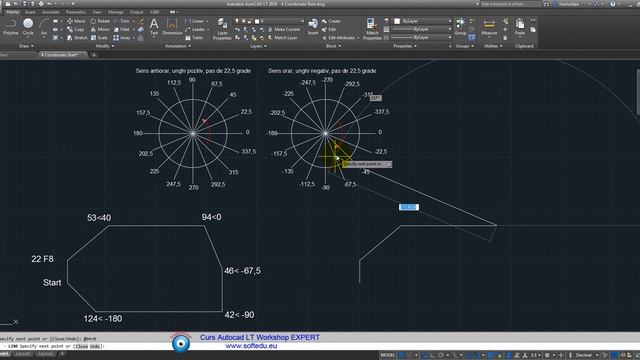
Task: Expand the Layers panel
Action: click(258, 46)
